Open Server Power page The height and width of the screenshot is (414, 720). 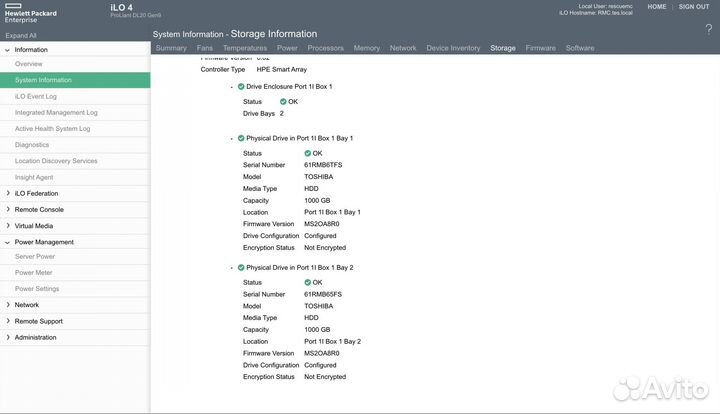75,256
